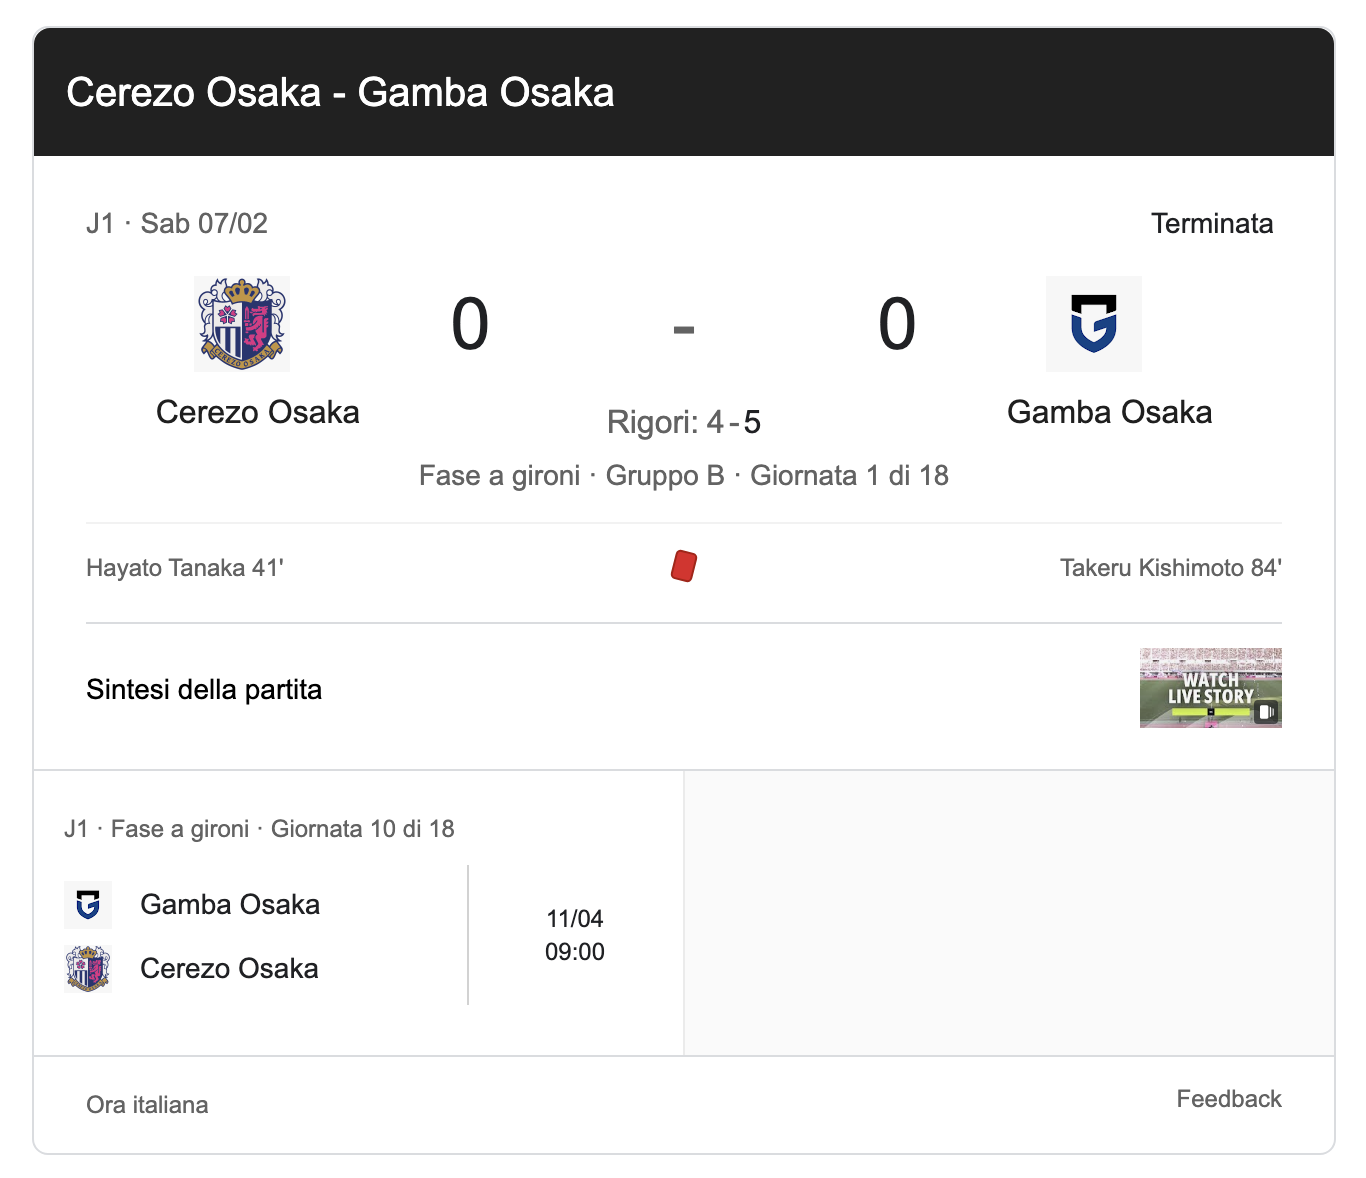Open upcoming match dated 11/04 09:00
The width and height of the screenshot is (1366, 1178).
coord(575,935)
